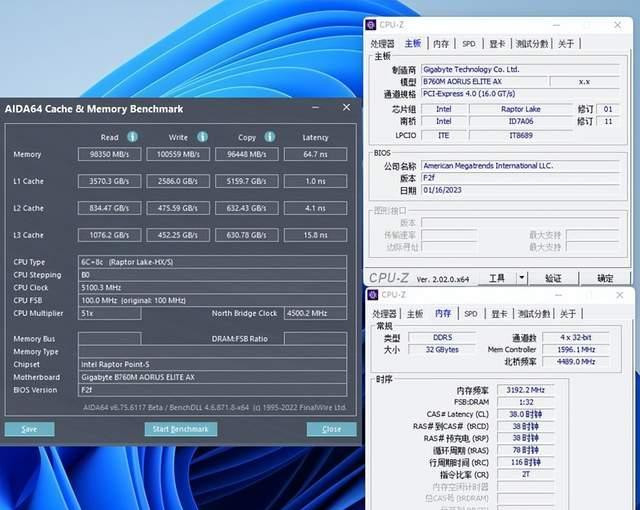Click L3 Cache latency 15.8 ns

tap(316, 235)
